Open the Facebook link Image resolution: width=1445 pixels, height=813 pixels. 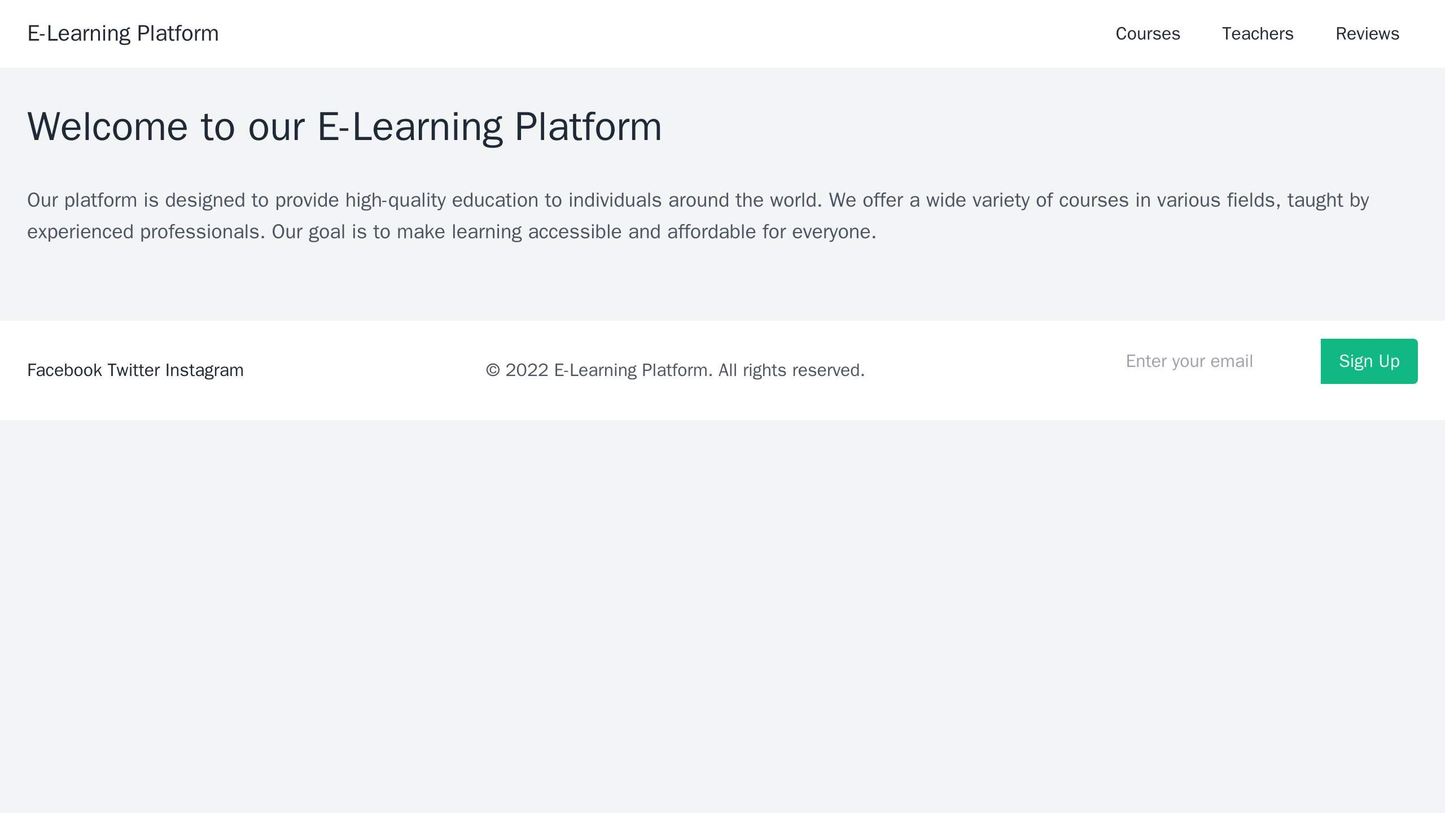65,370
